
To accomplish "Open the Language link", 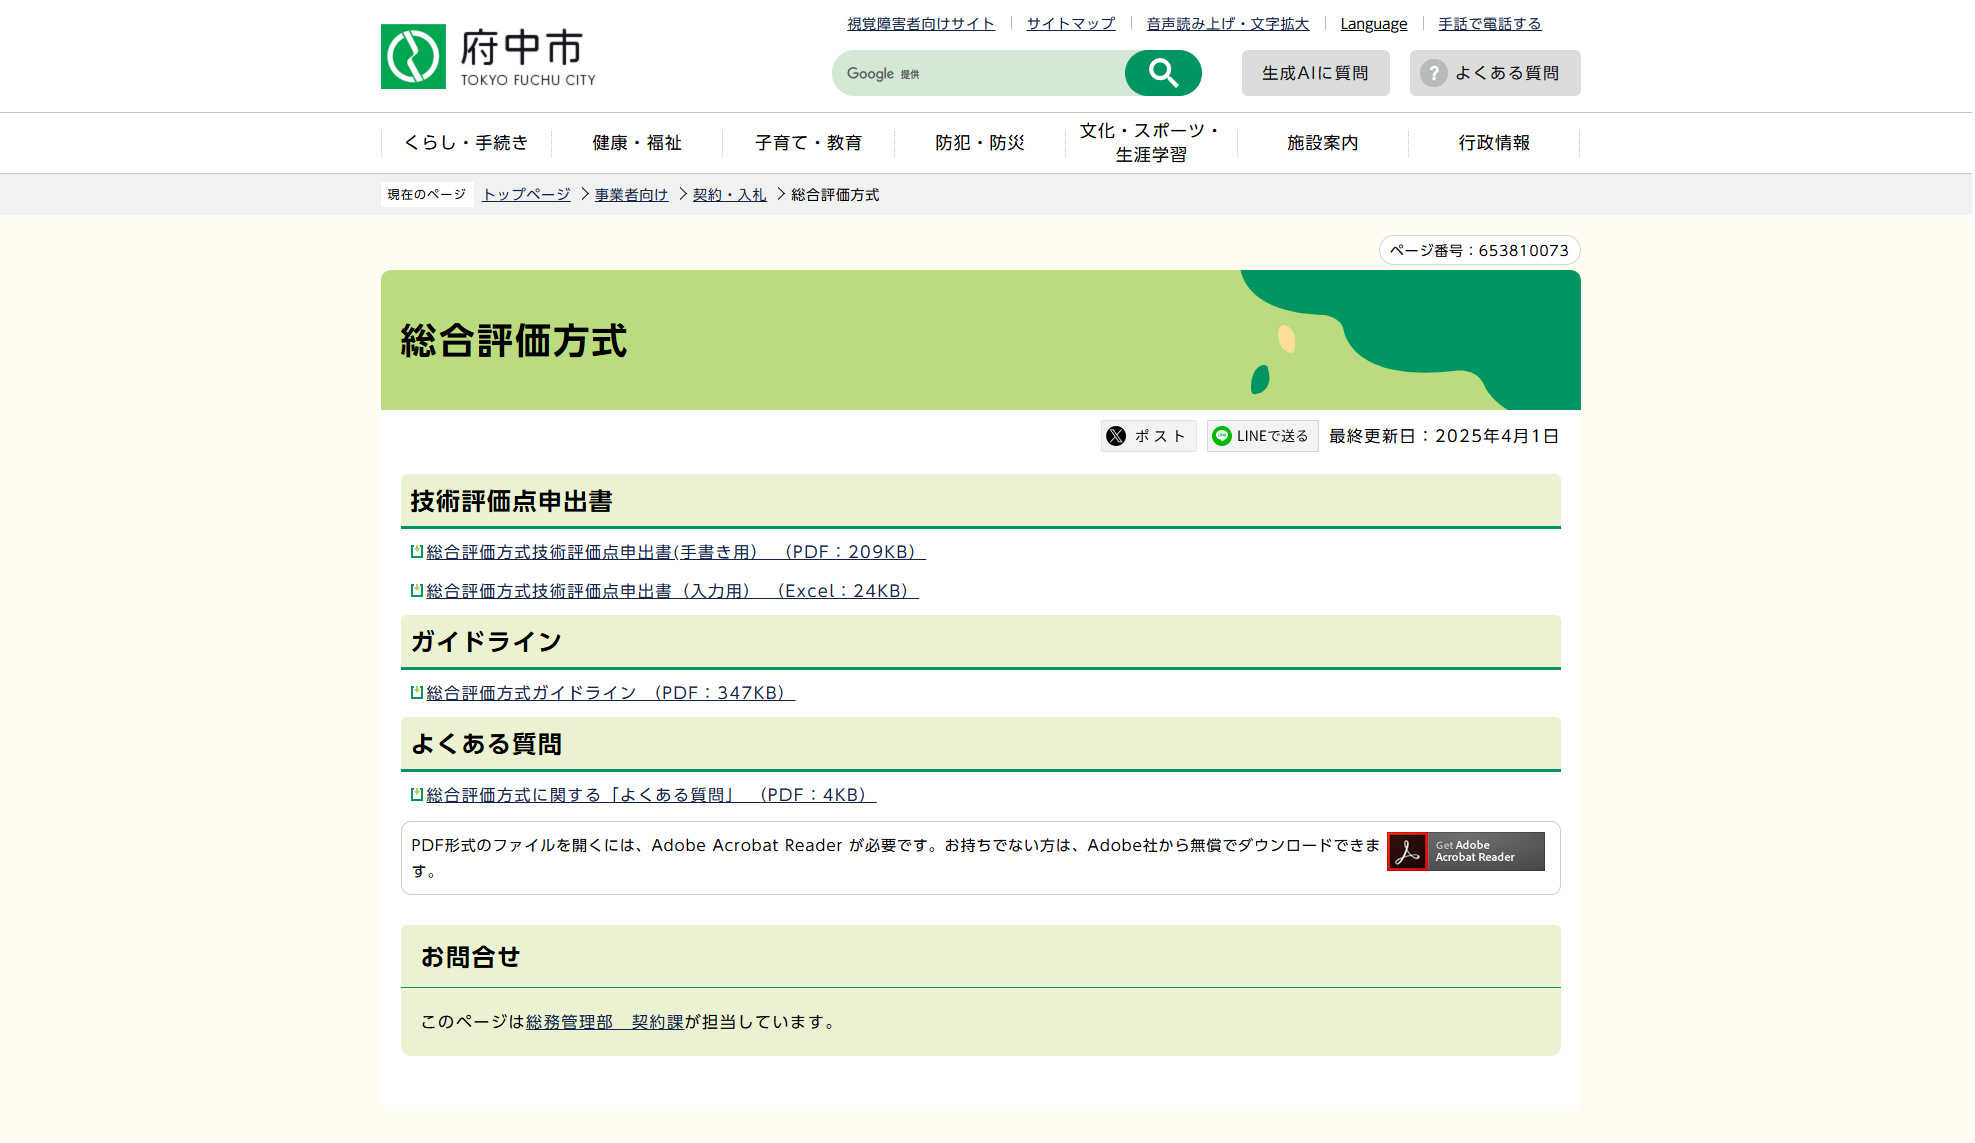I will point(1374,24).
